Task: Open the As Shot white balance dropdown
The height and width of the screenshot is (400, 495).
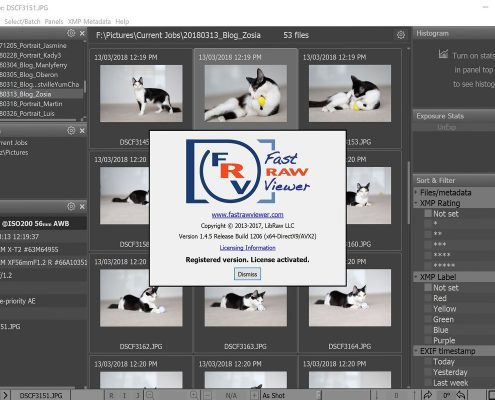Action: tap(291, 396)
